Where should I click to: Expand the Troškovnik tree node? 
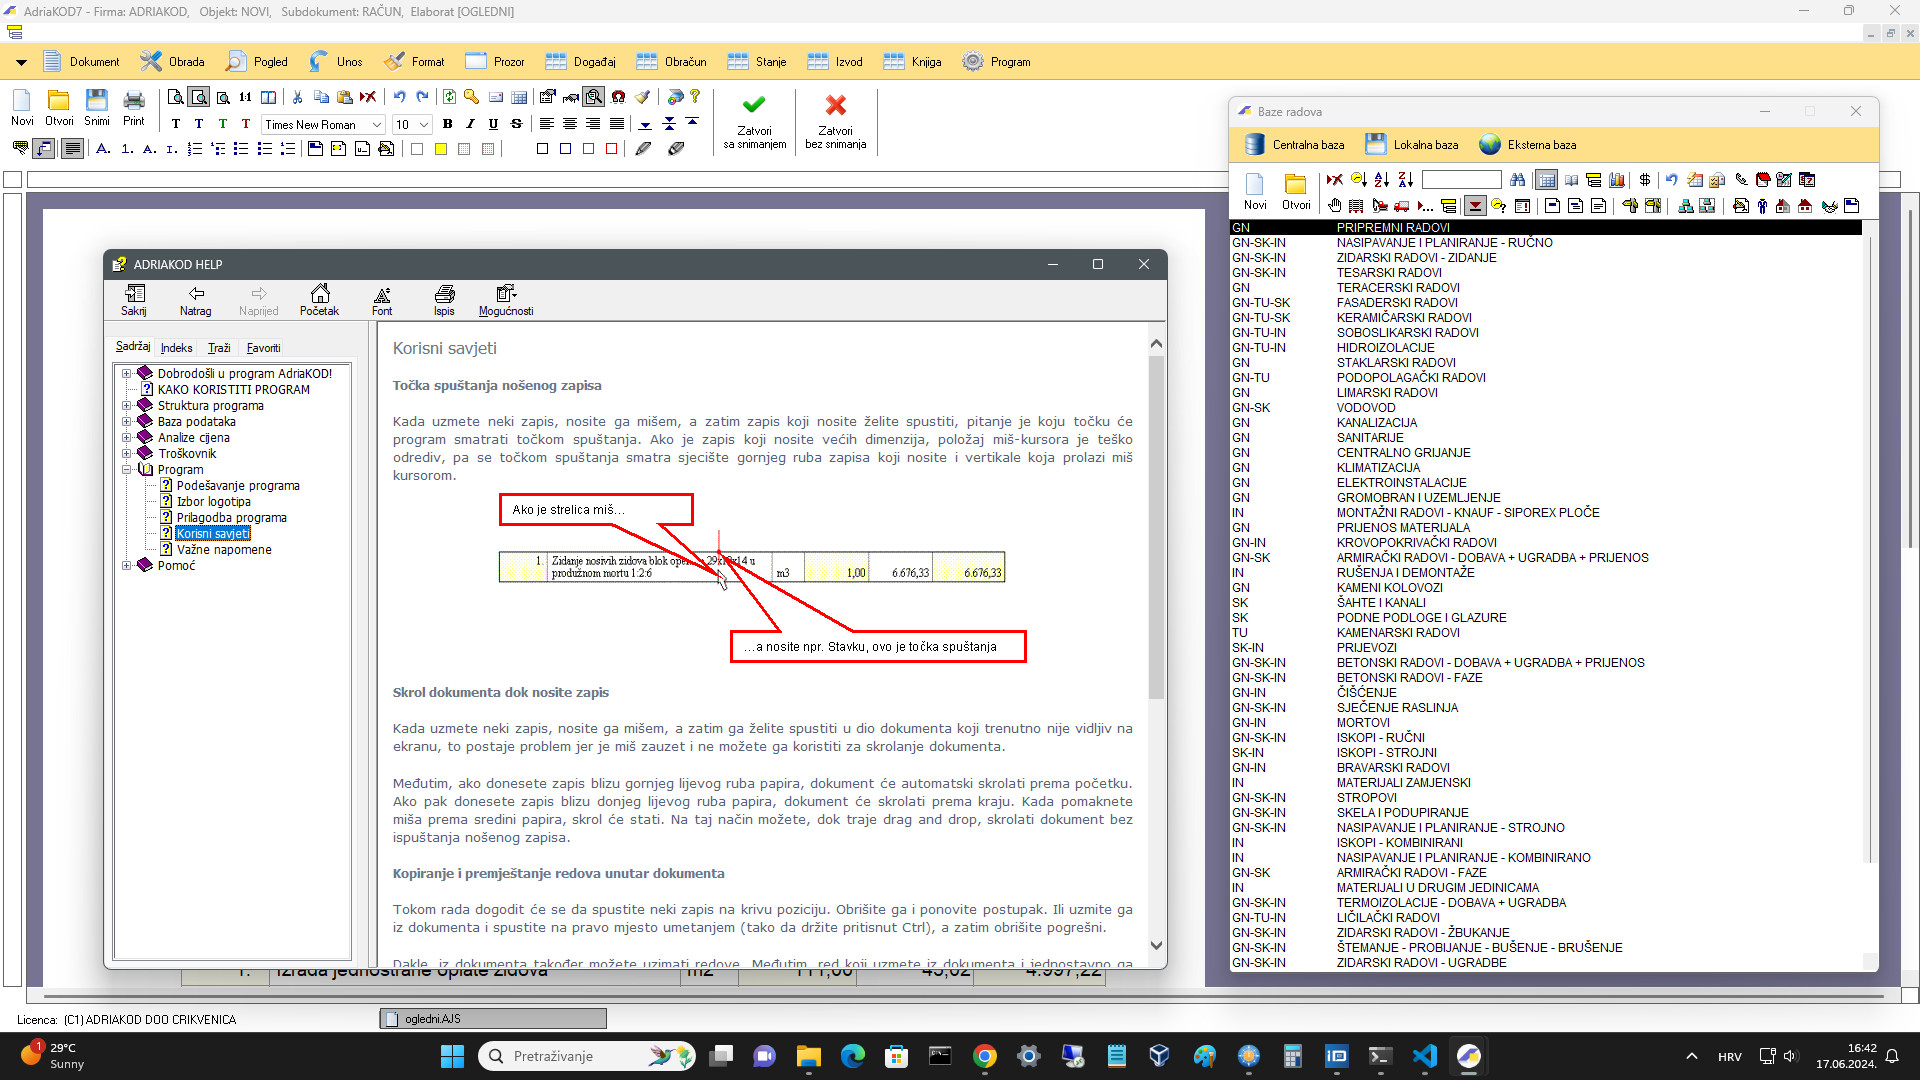[127, 454]
